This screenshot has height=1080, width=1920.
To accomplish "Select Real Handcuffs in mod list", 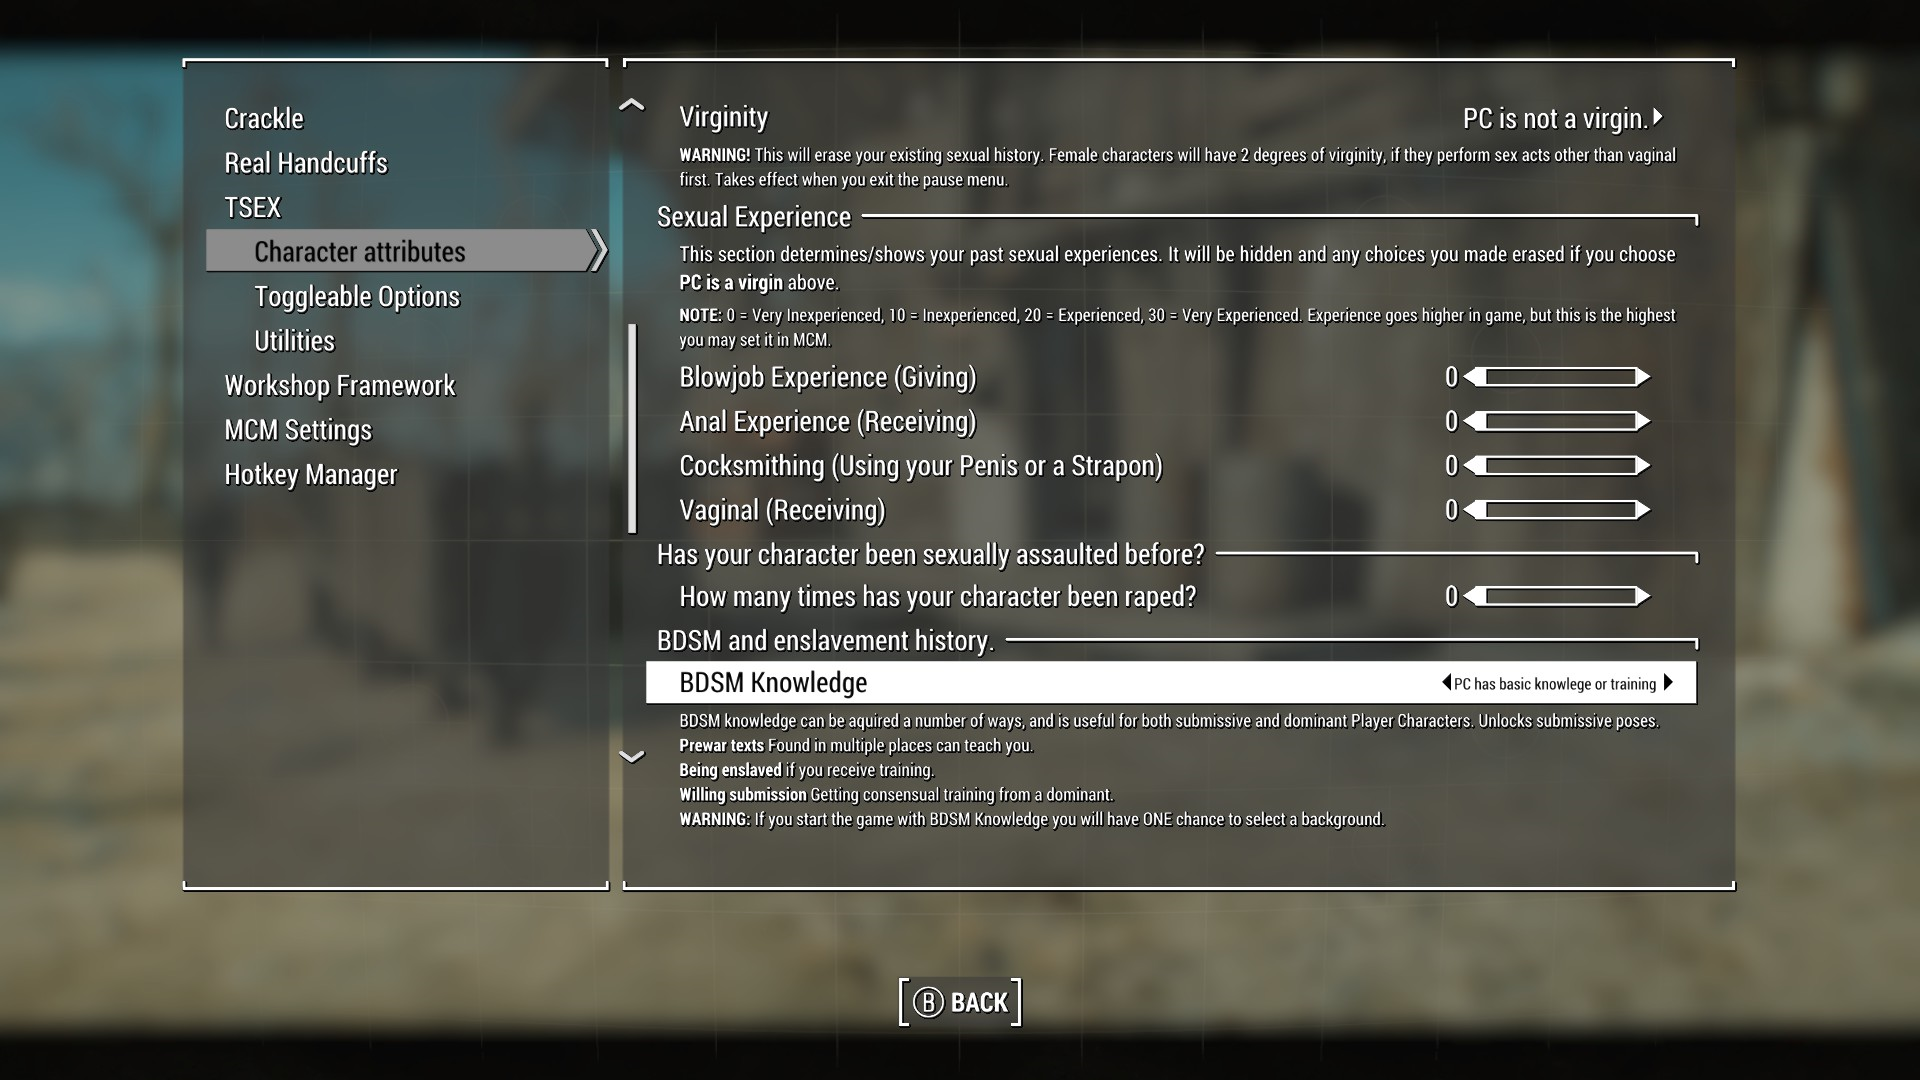I will click(x=305, y=163).
